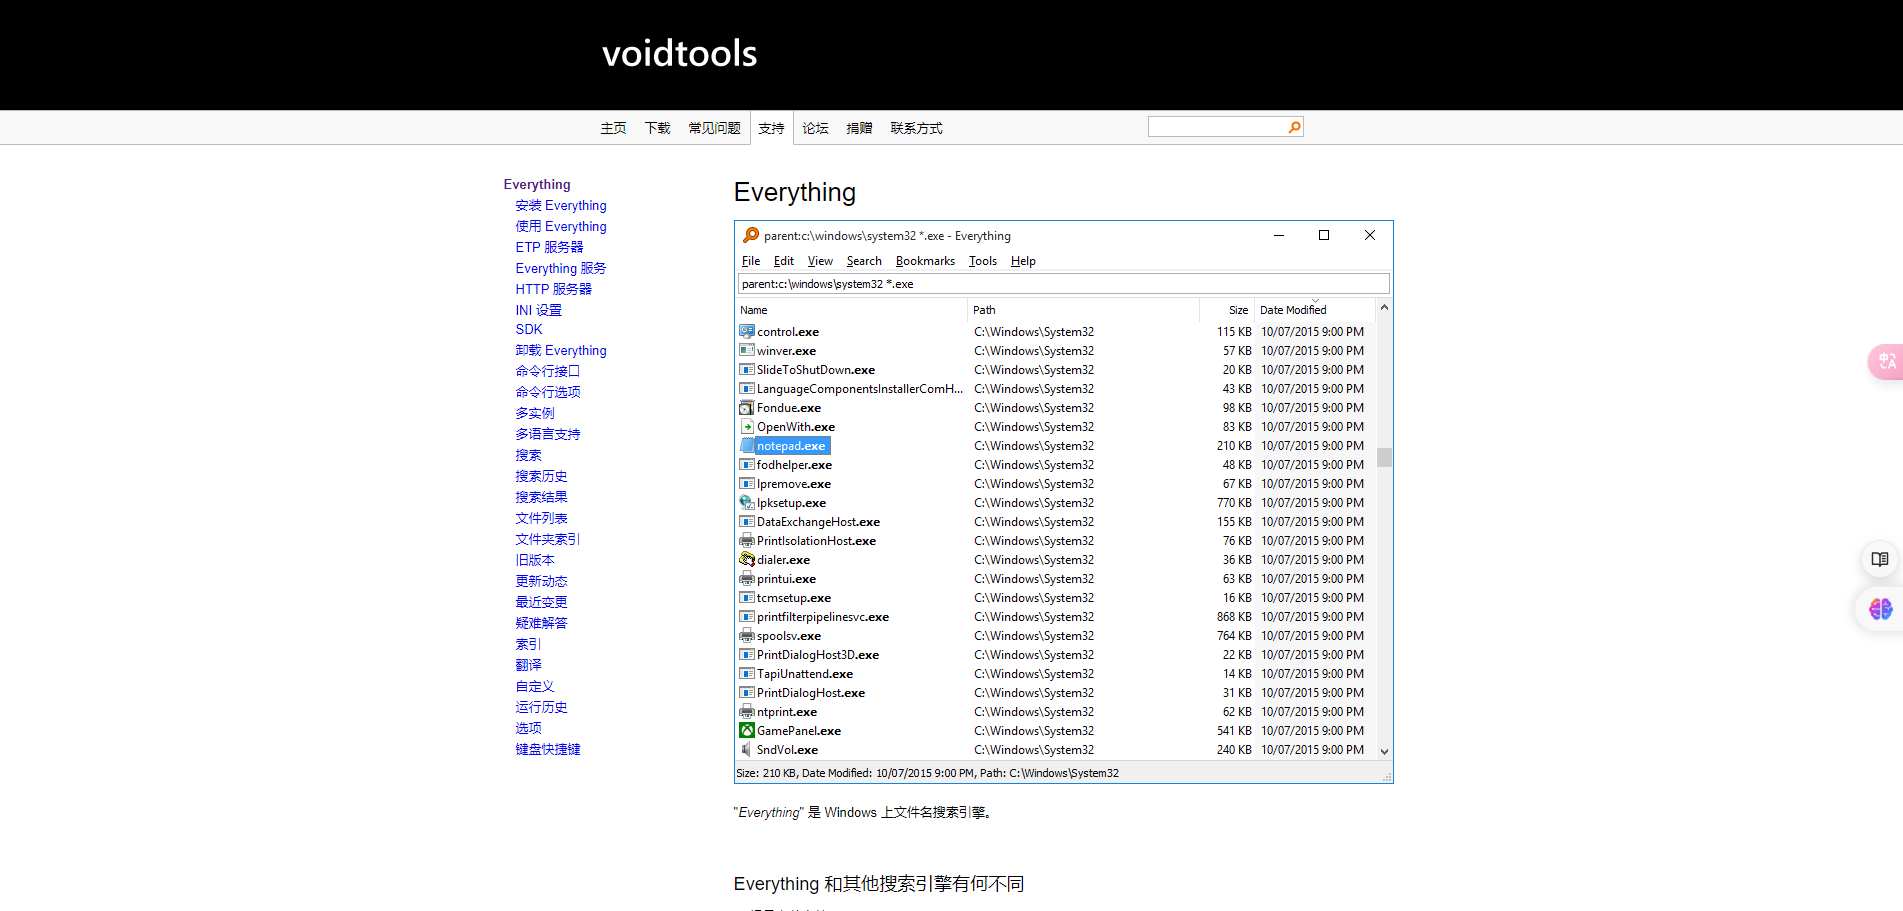Click the Everything magnifier icon in the title bar
The height and width of the screenshot is (911, 1903).
(x=750, y=235)
